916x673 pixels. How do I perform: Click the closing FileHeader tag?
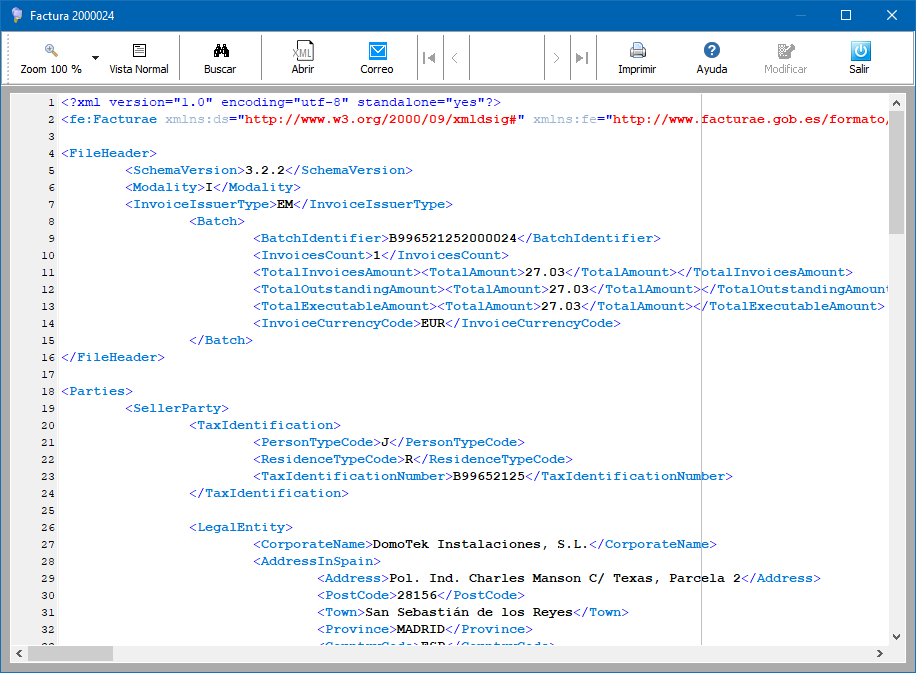pyautogui.click(x=113, y=357)
